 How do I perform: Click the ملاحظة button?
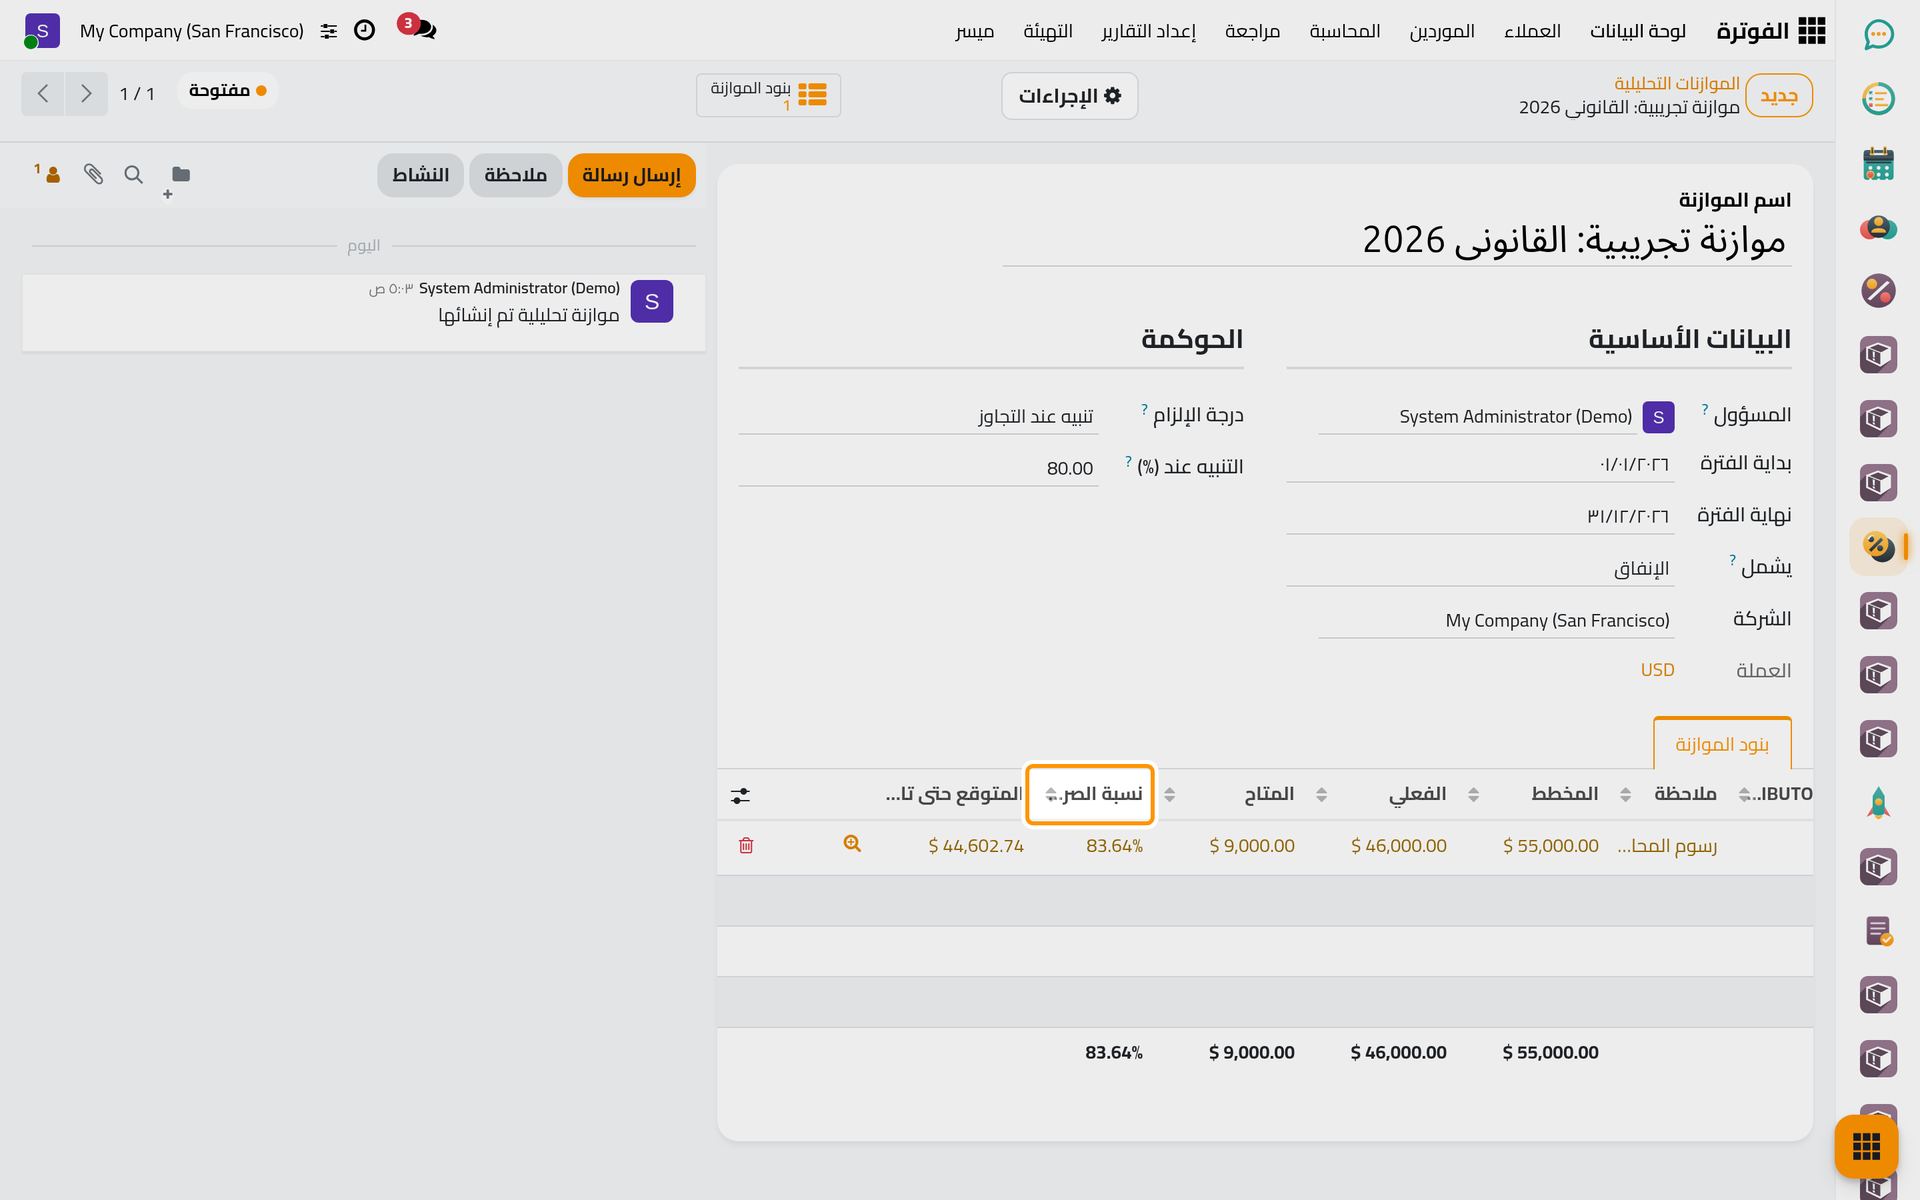(516, 175)
